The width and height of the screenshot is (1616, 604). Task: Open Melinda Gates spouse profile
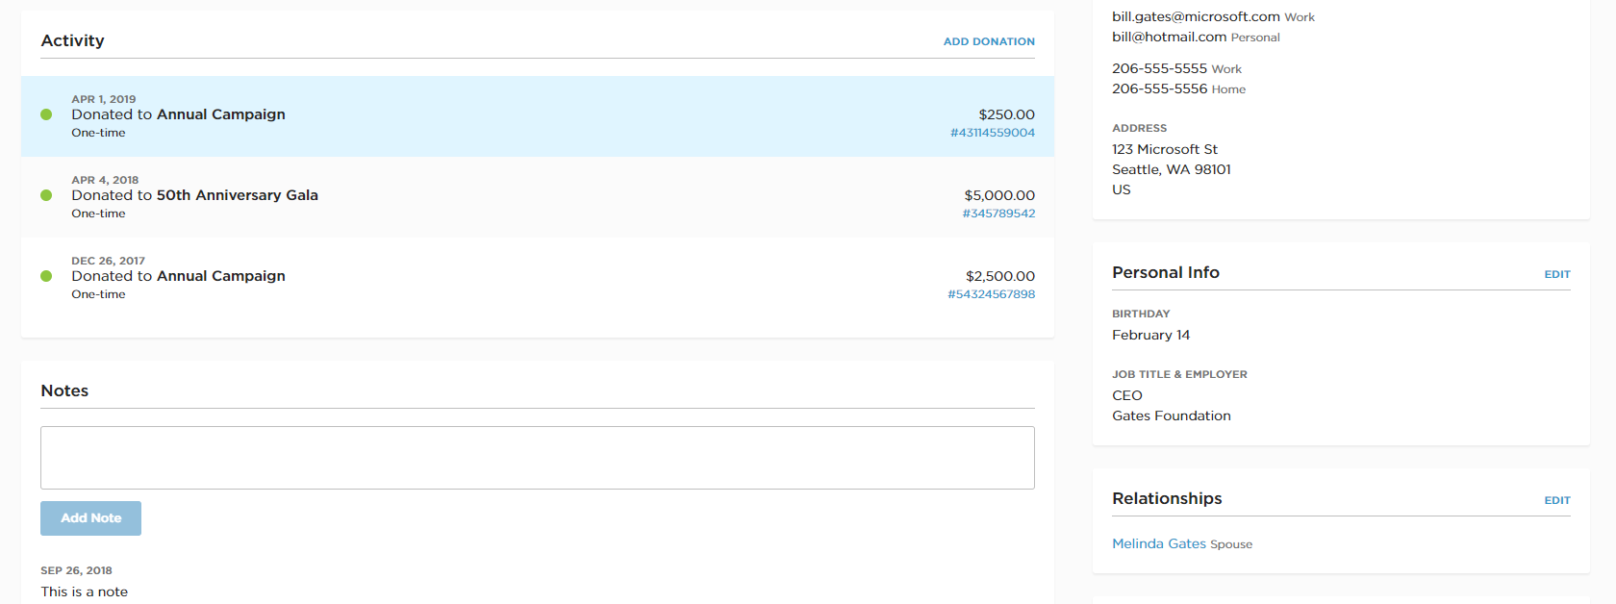tap(1158, 544)
